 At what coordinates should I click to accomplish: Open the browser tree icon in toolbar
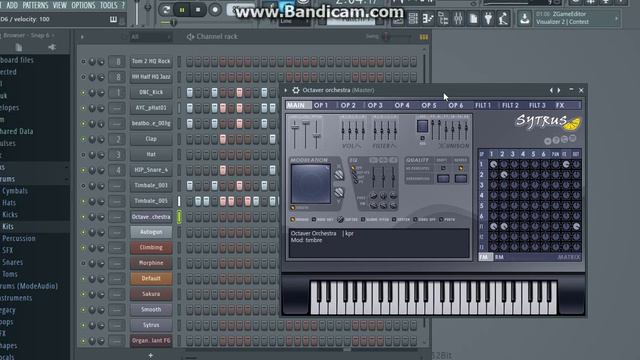click(443, 19)
